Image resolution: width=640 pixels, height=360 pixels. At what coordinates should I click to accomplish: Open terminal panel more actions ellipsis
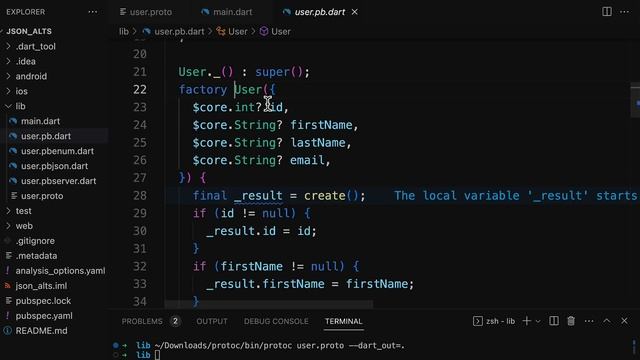(589, 321)
